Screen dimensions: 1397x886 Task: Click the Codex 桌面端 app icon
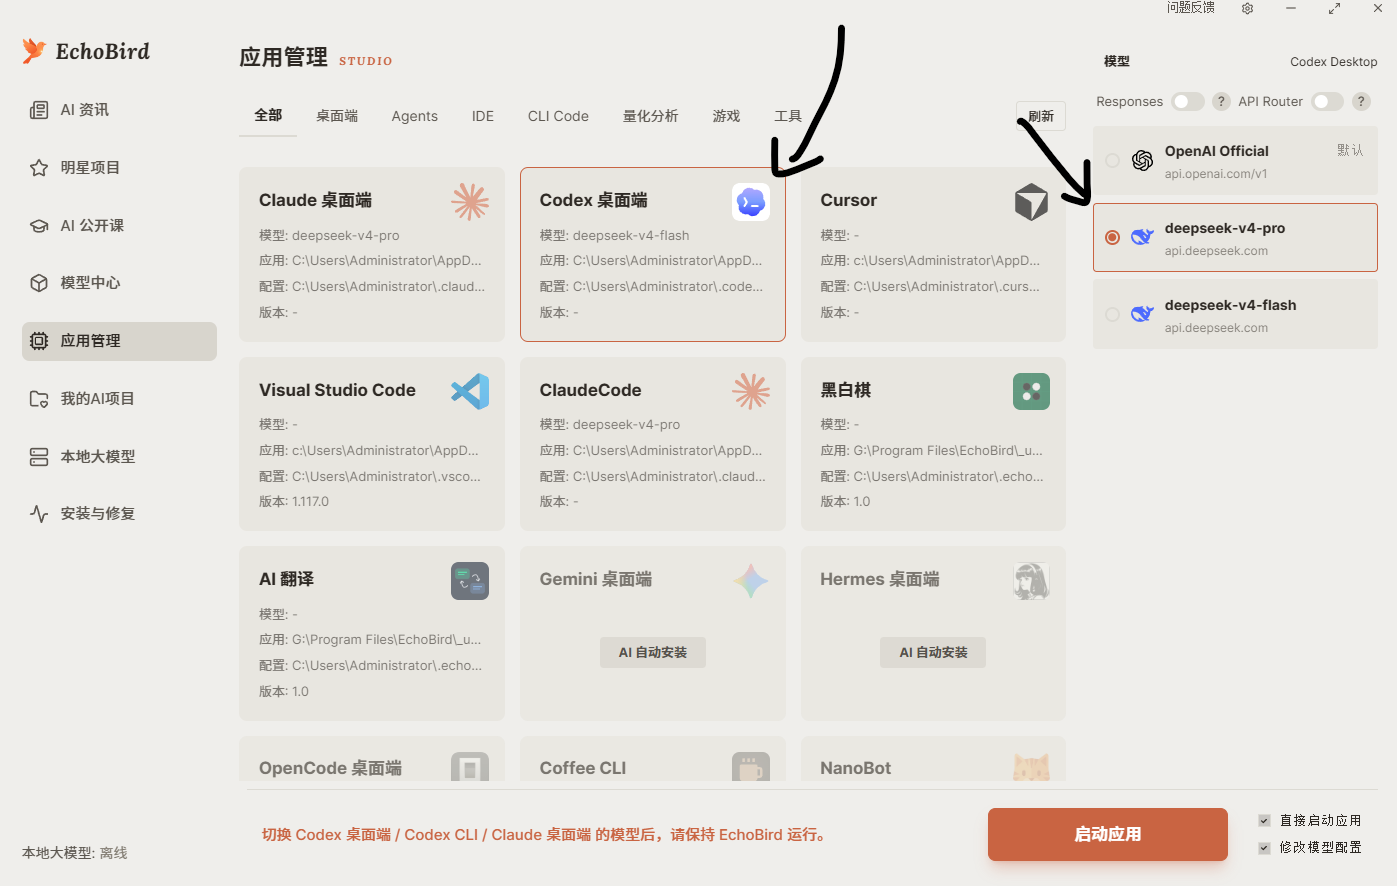pyautogui.click(x=751, y=202)
